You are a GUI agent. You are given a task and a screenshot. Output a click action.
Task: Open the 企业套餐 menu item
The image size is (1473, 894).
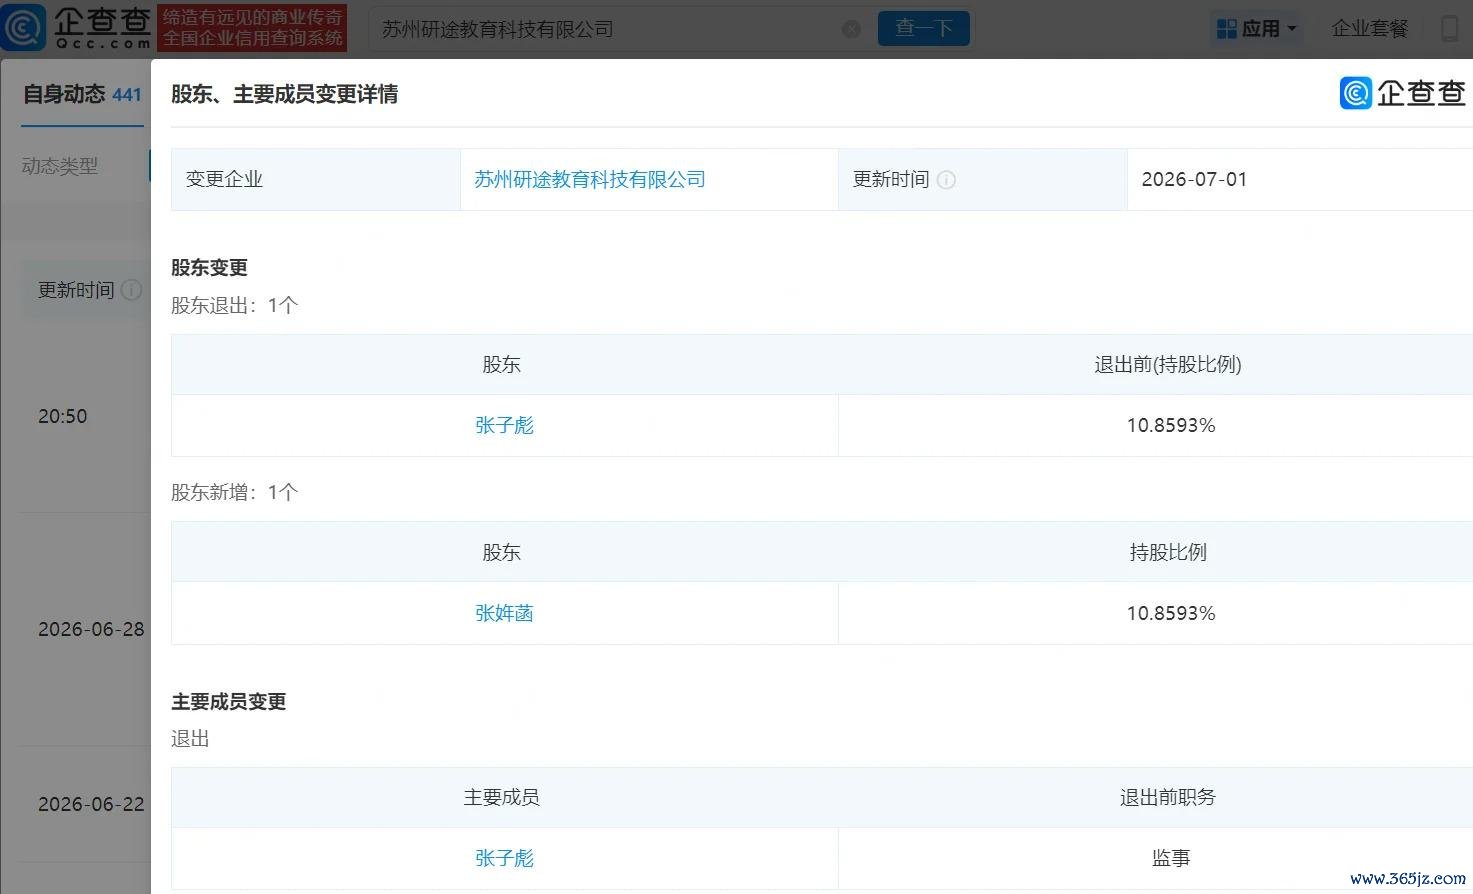tap(1369, 28)
